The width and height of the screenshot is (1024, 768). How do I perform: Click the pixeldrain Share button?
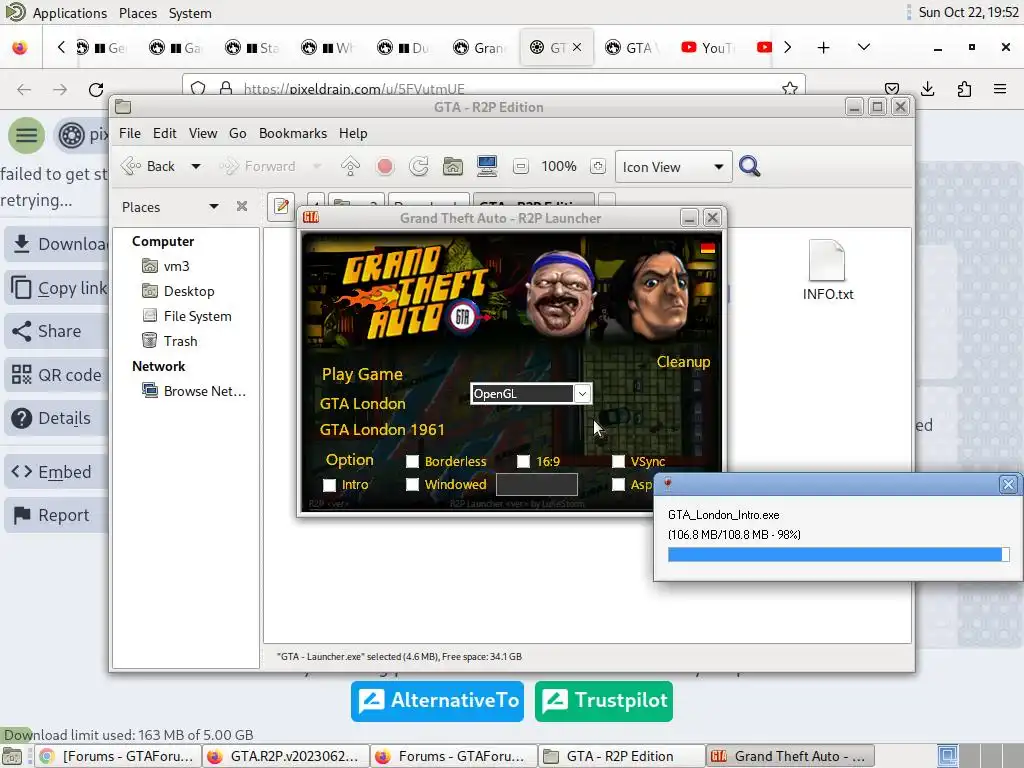point(56,331)
